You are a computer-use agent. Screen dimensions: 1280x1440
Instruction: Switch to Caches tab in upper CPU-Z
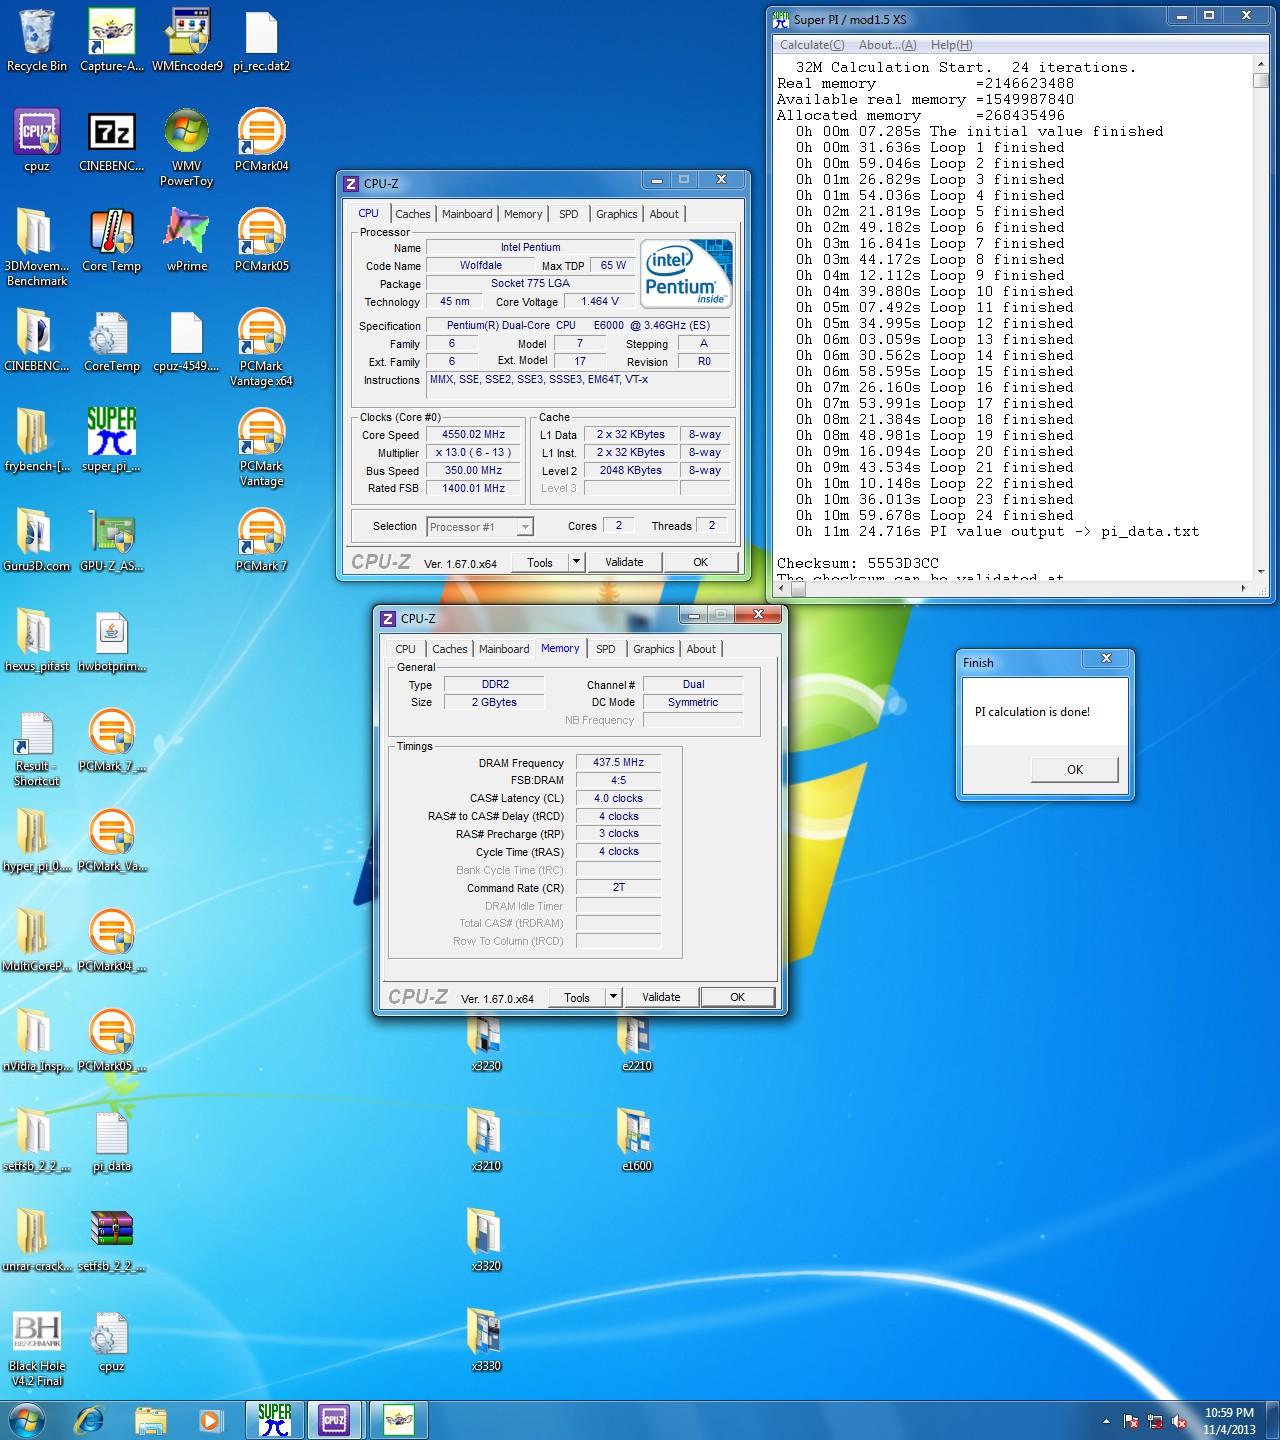[412, 214]
